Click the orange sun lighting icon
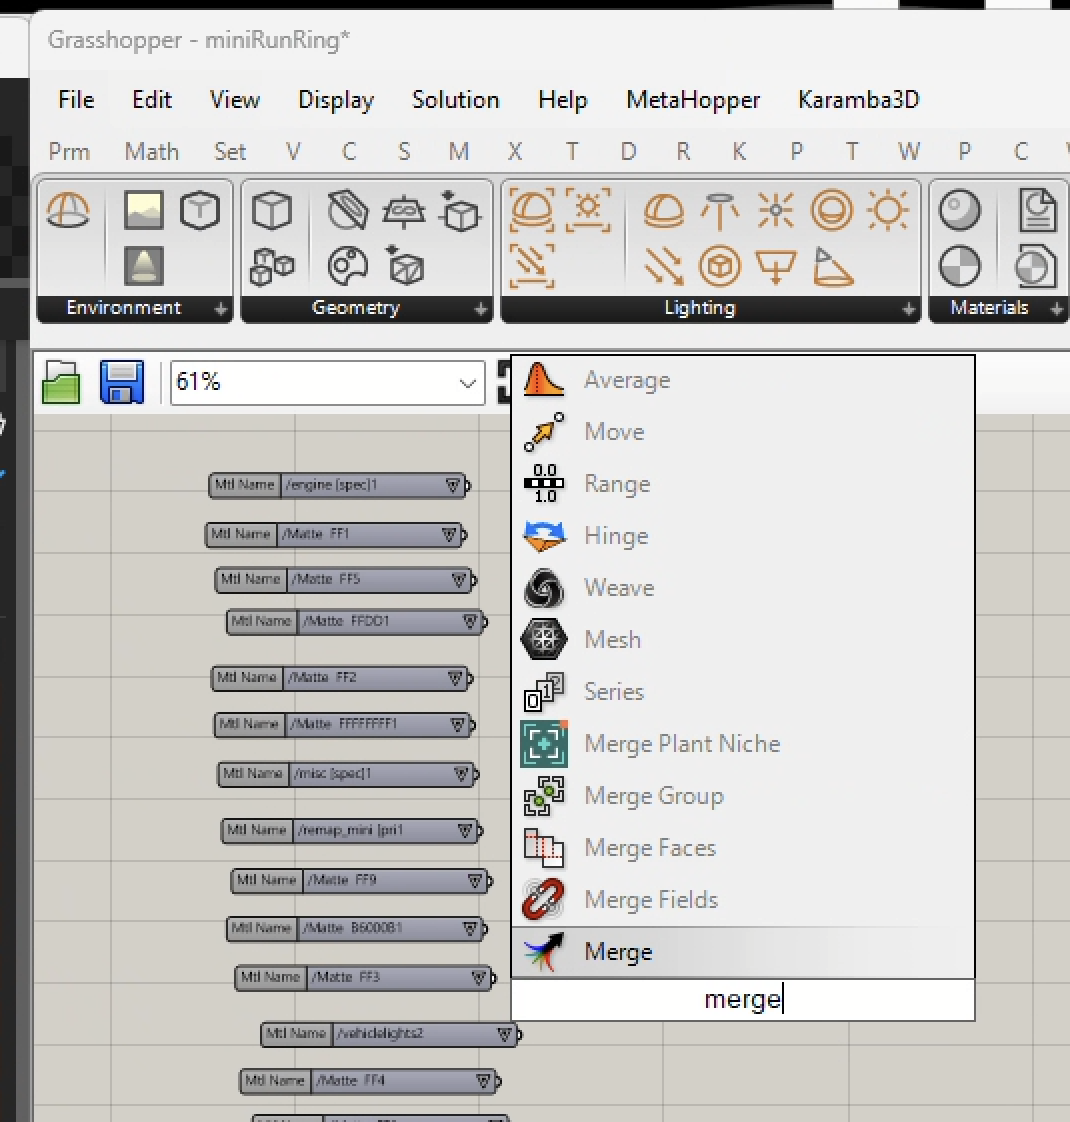1070x1122 pixels. pyautogui.click(x=888, y=210)
